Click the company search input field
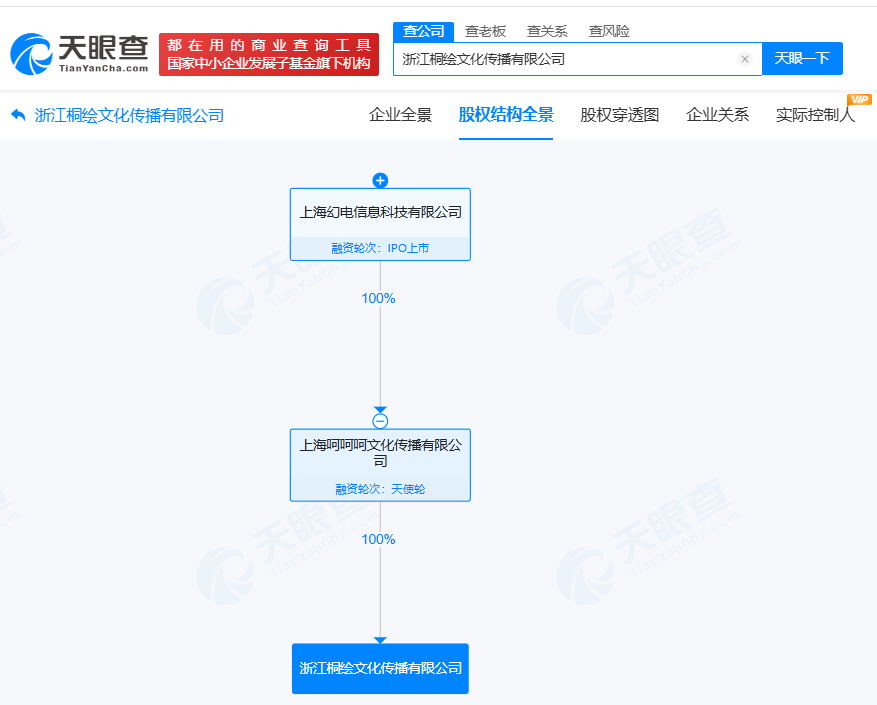 (565, 59)
